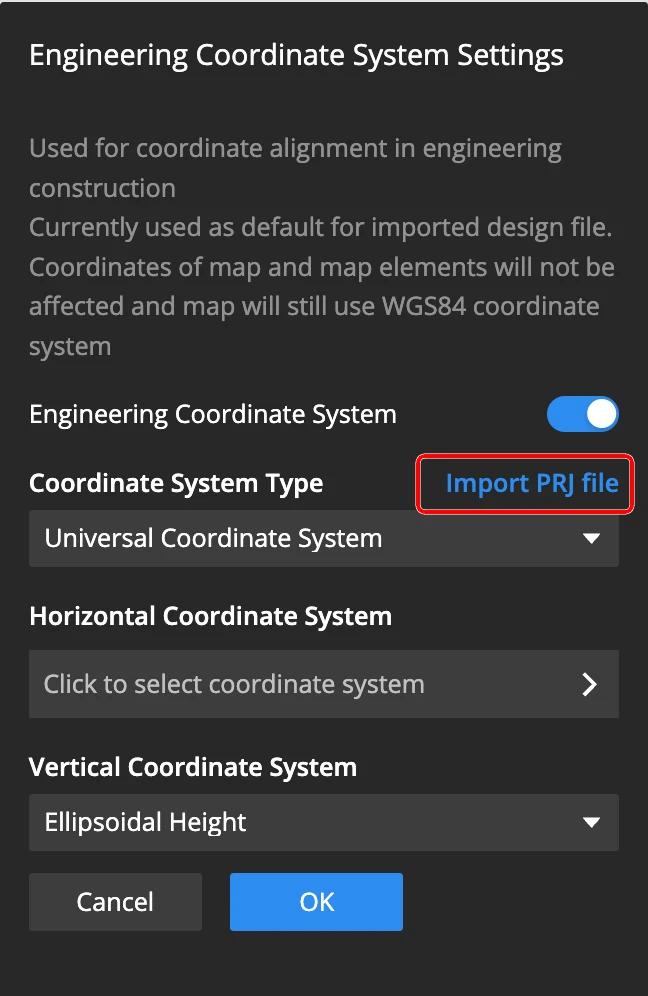Click the 'Coordinate System Type' heading
Viewport: 648px width, 996px height.
point(176,484)
